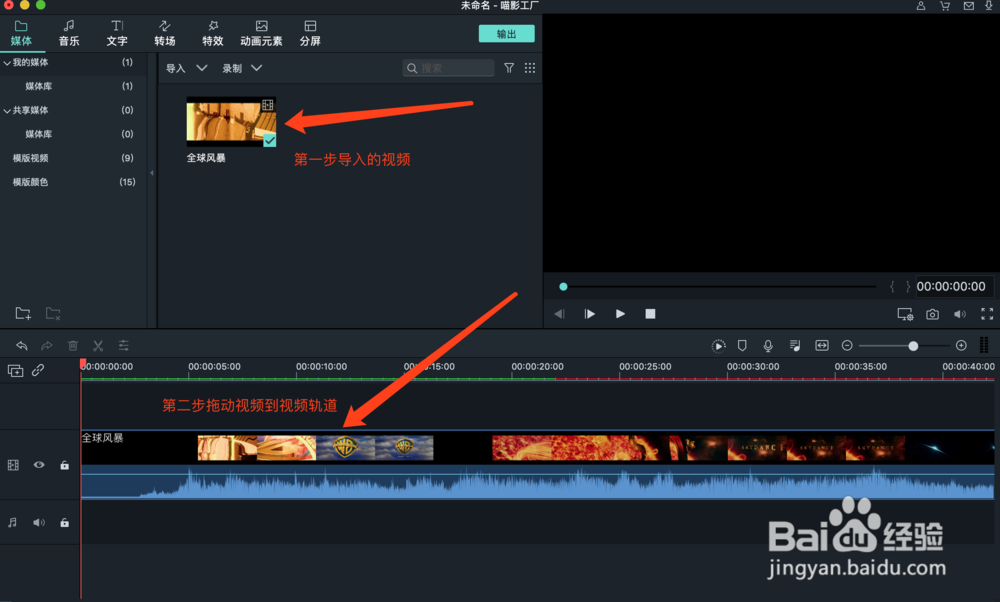Open the 文字 text tab
1000x602 pixels.
[117, 33]
